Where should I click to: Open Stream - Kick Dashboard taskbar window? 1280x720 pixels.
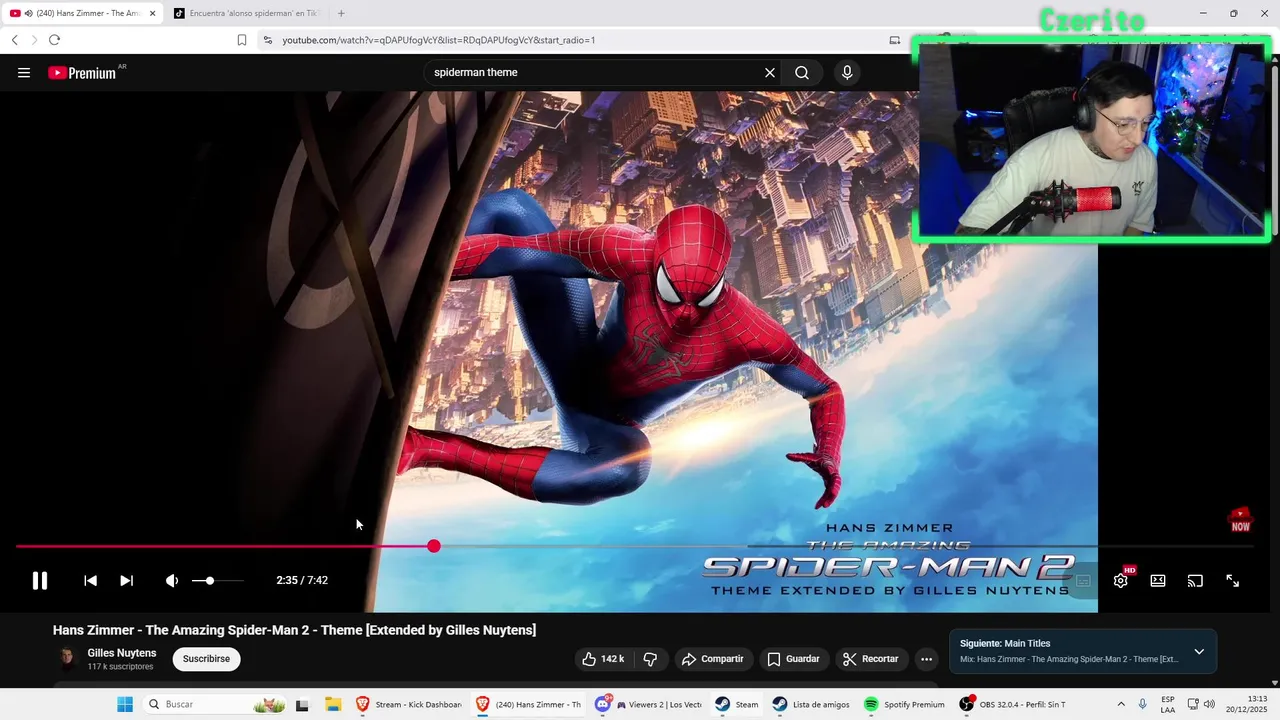(x=409, y=704)
